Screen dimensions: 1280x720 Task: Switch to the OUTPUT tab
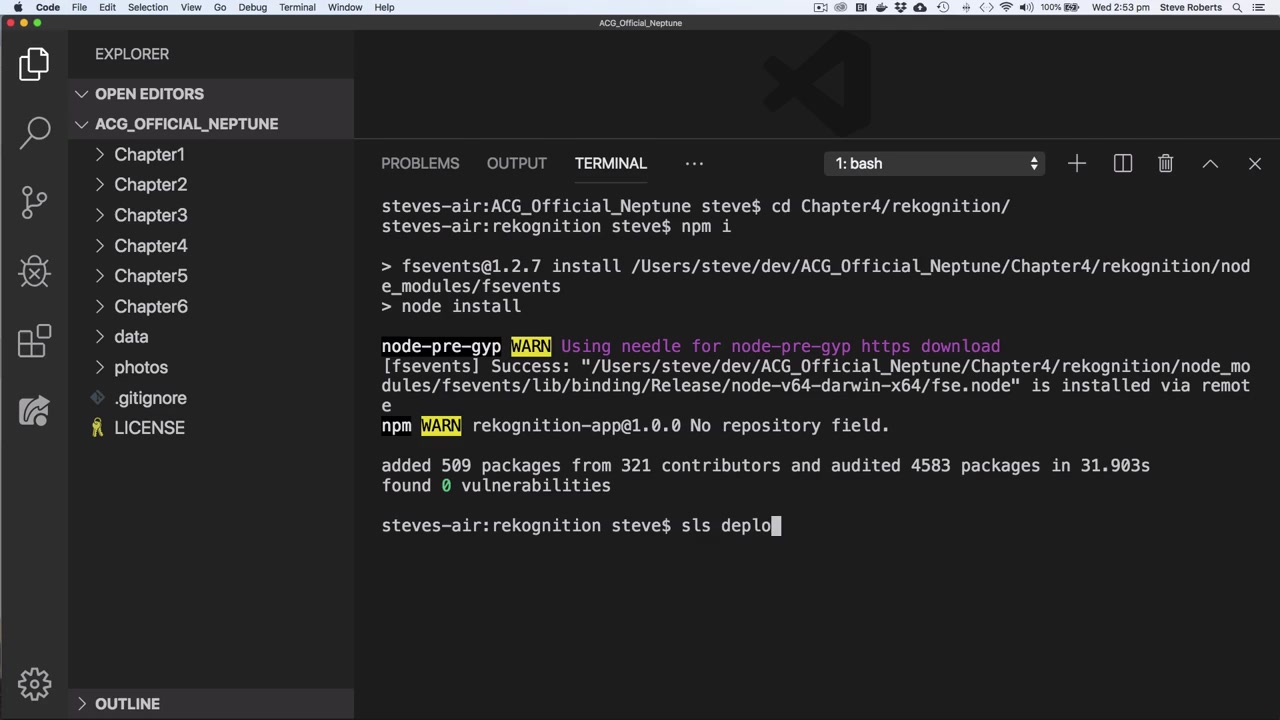517,163
